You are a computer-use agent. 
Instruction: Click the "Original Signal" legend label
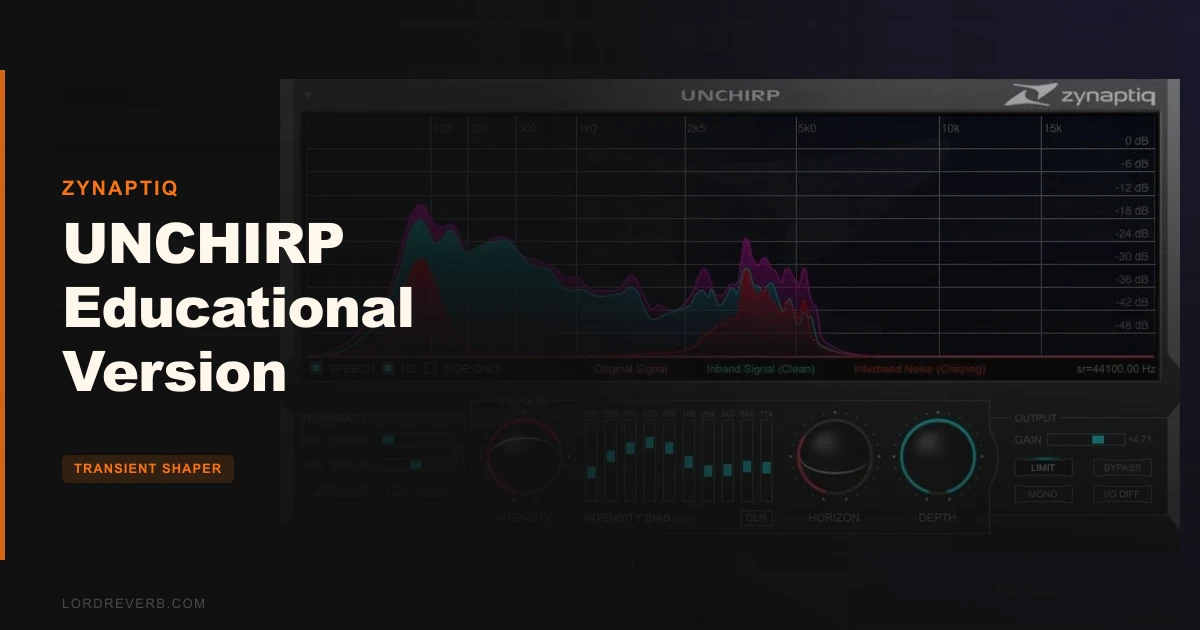[x=631, y=369]
